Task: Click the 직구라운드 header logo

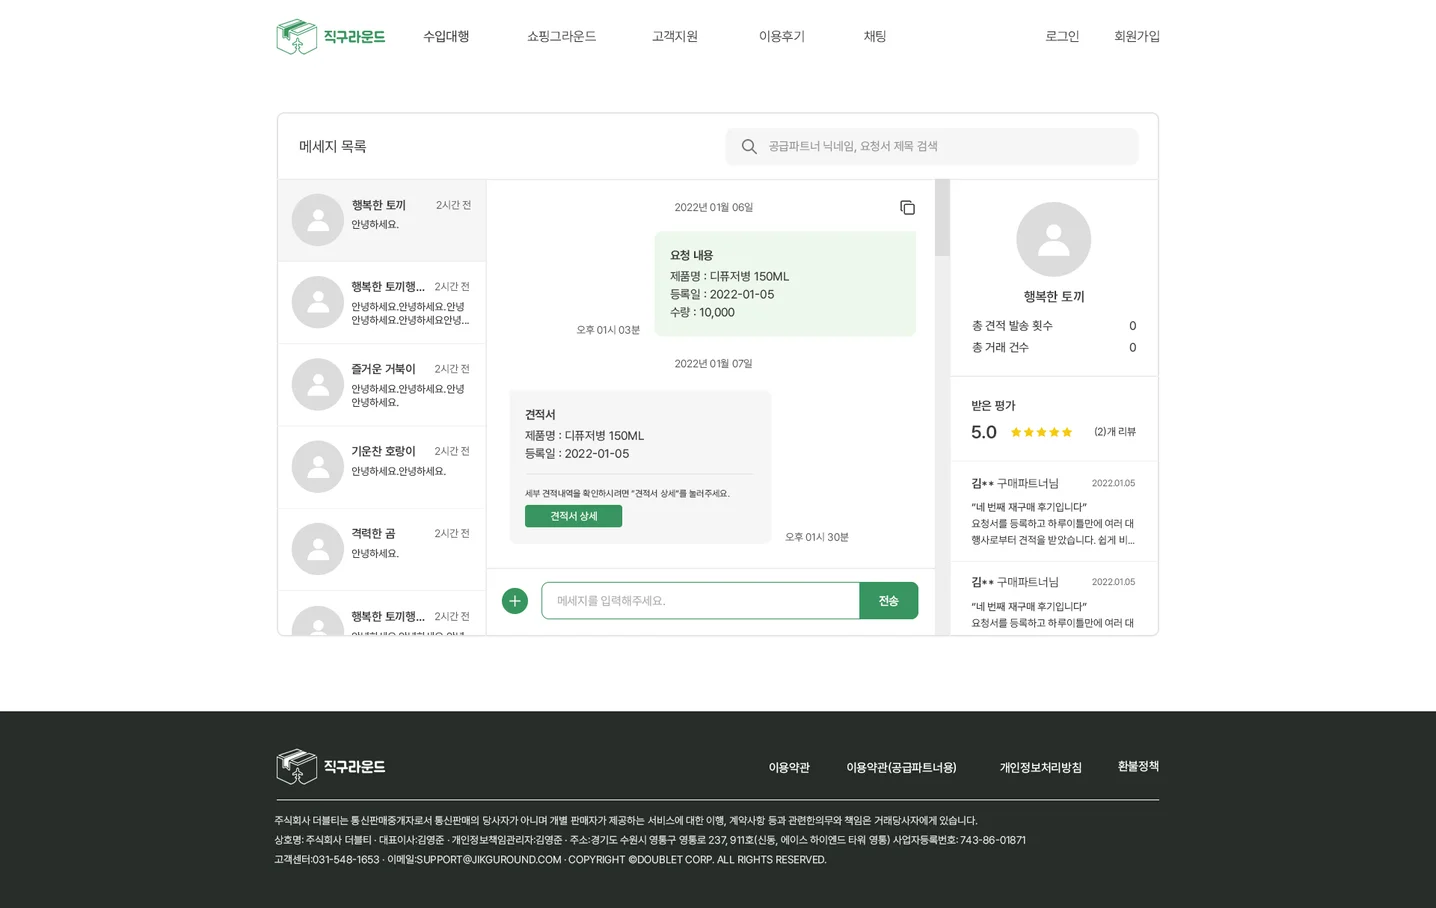Action: click(x=330, y=37)
